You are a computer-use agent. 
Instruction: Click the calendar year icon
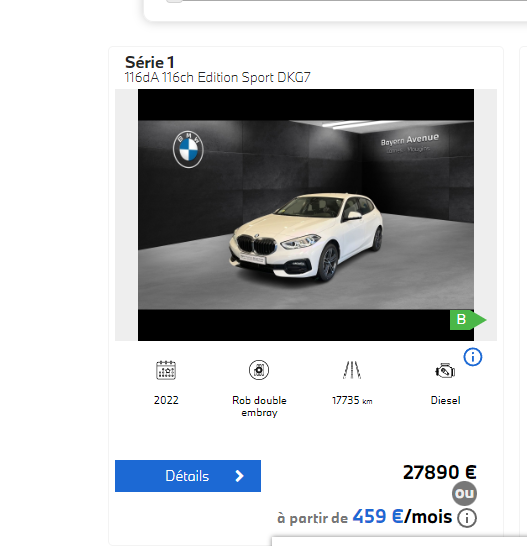coord(166,370)
